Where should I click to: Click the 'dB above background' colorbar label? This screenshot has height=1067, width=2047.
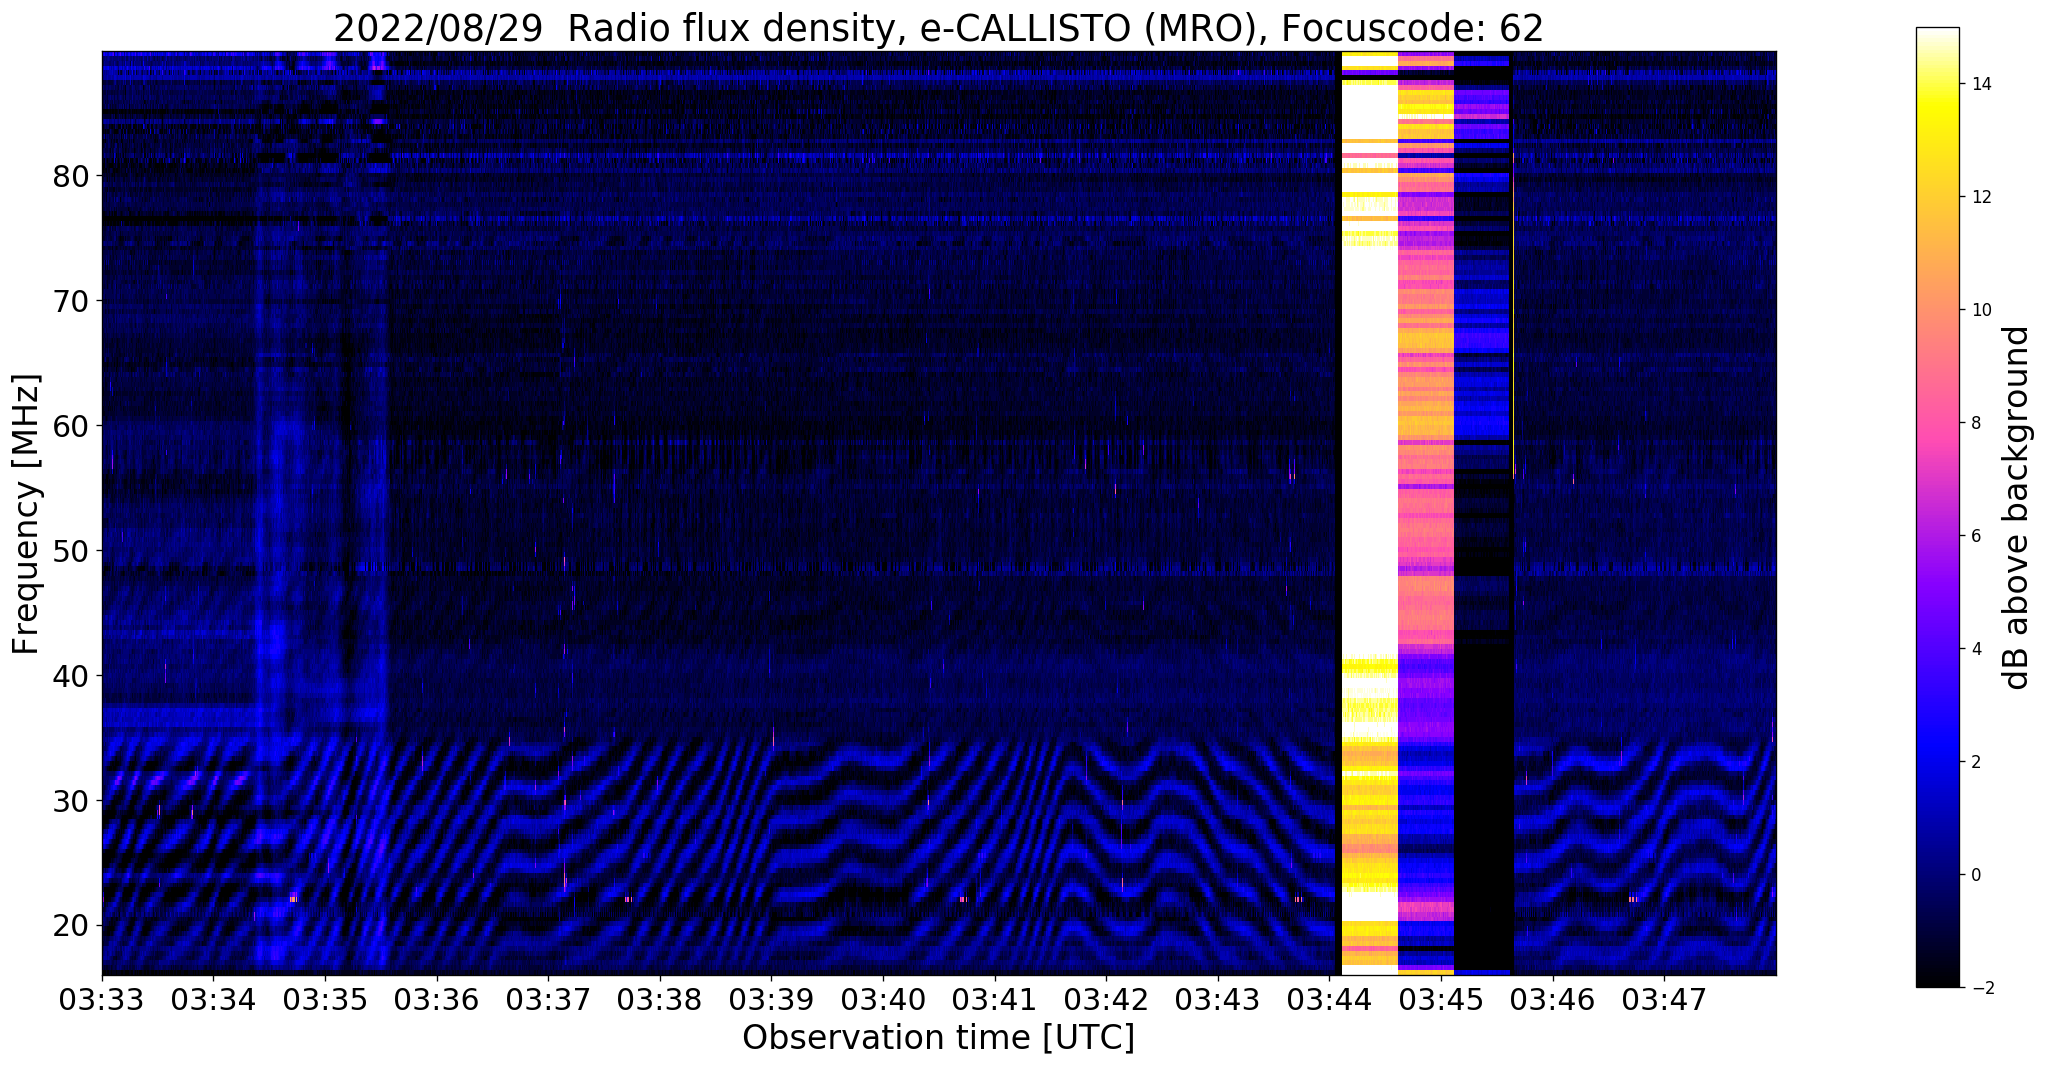[x=2017, y=508]
